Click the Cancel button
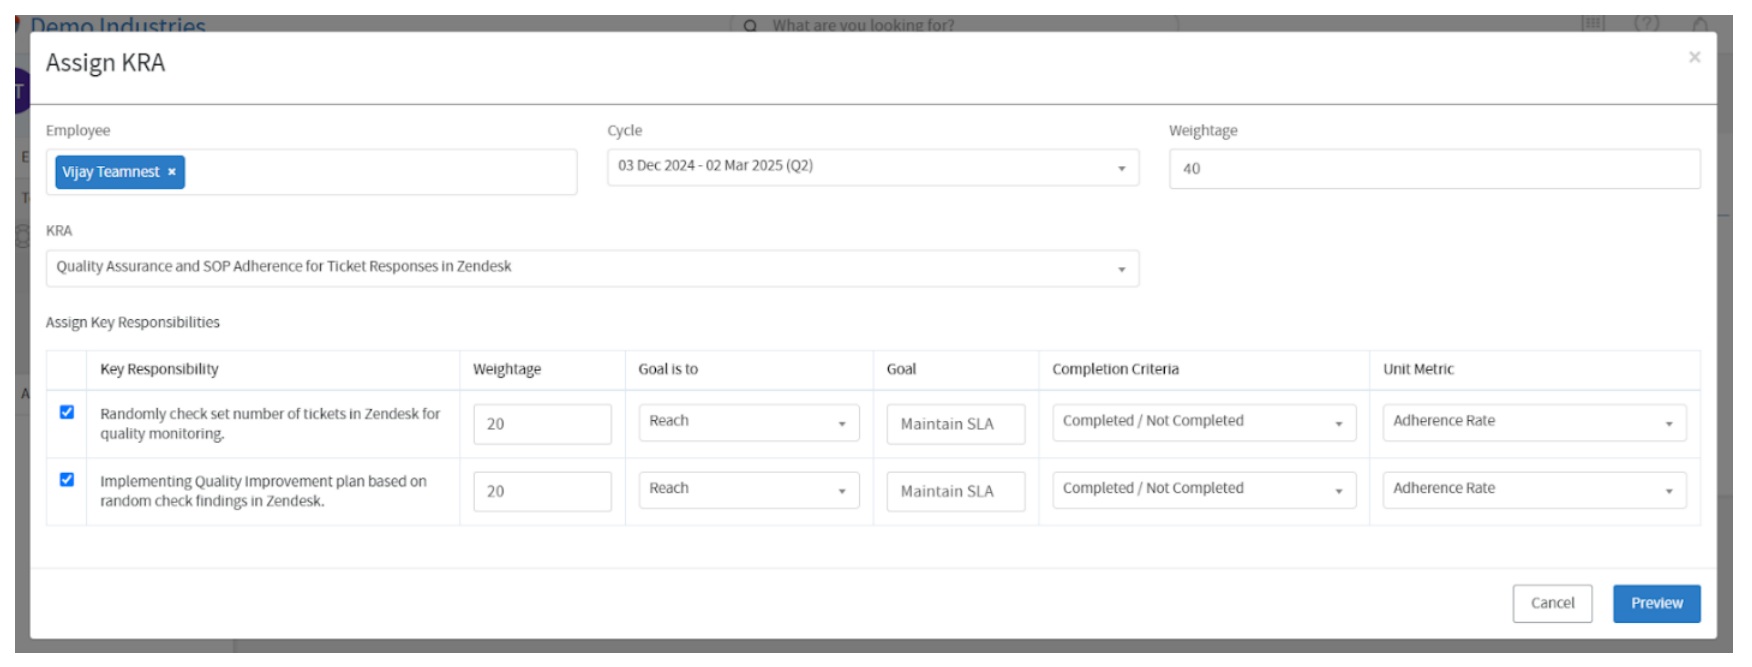1752x667 pixels. (1552, 603)
